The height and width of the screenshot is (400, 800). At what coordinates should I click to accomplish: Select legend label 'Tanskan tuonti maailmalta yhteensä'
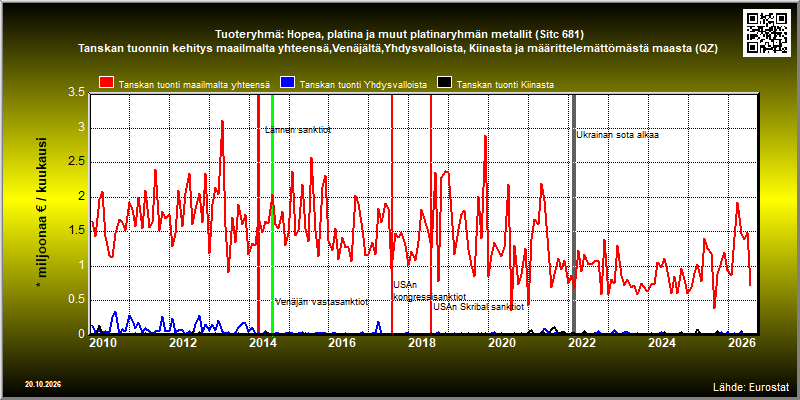(x=194, y=85)
